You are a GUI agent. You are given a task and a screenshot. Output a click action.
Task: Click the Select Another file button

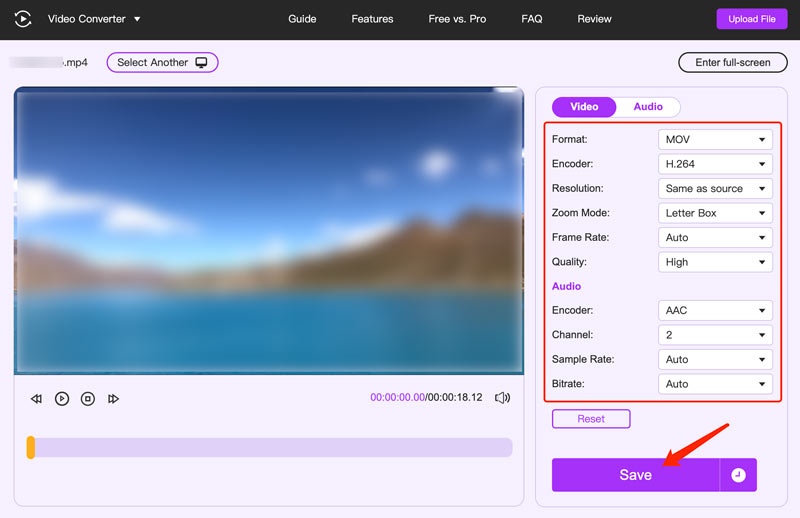(162, 62)
